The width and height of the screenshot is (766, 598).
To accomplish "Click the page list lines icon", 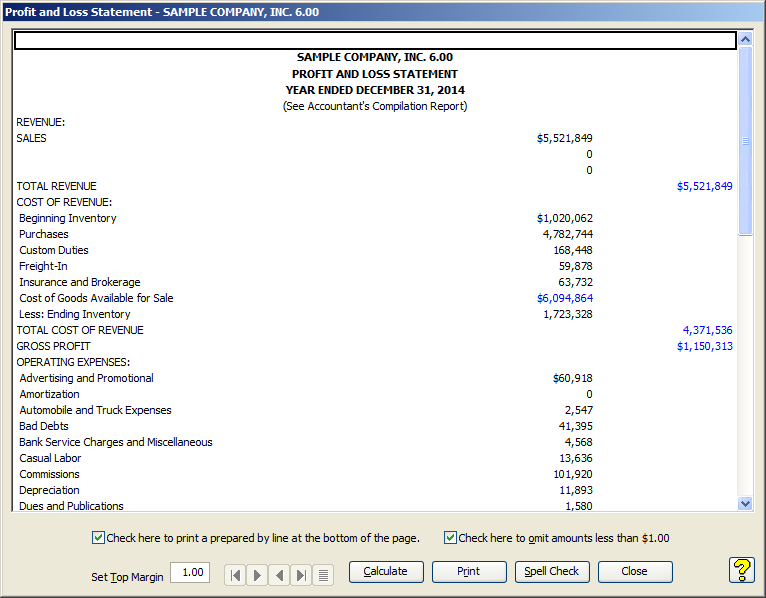I will [323, 574].
